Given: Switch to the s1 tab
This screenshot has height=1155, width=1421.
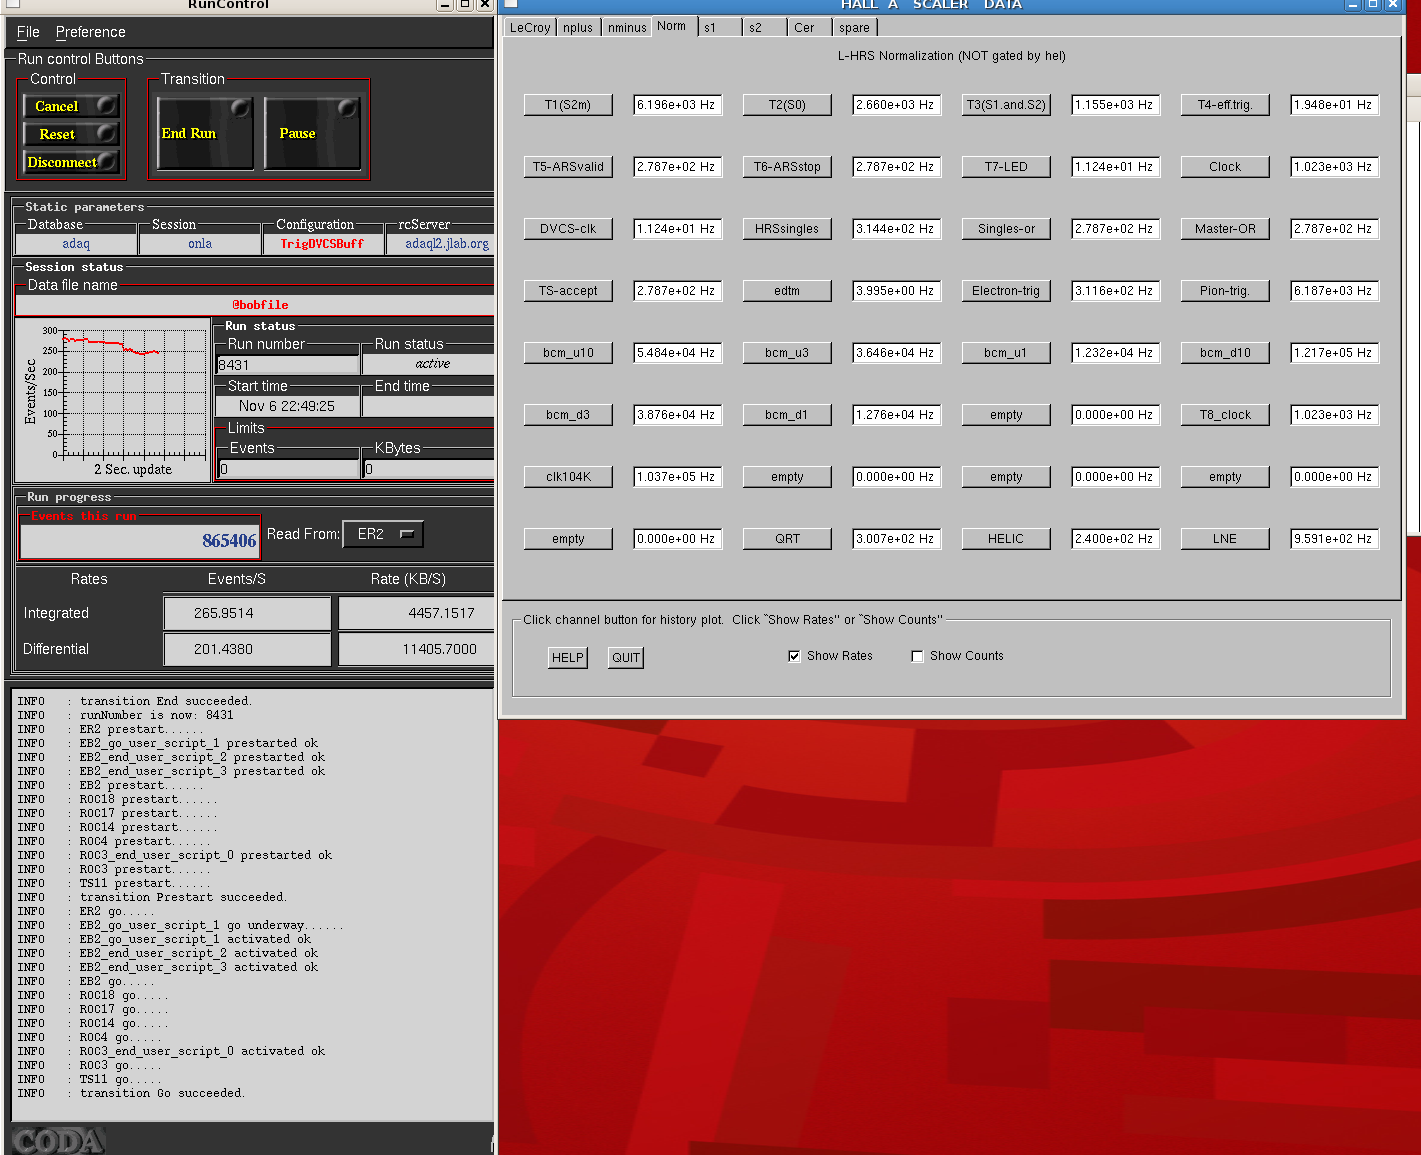Looking at the screenshot, I should coord(719,28).
